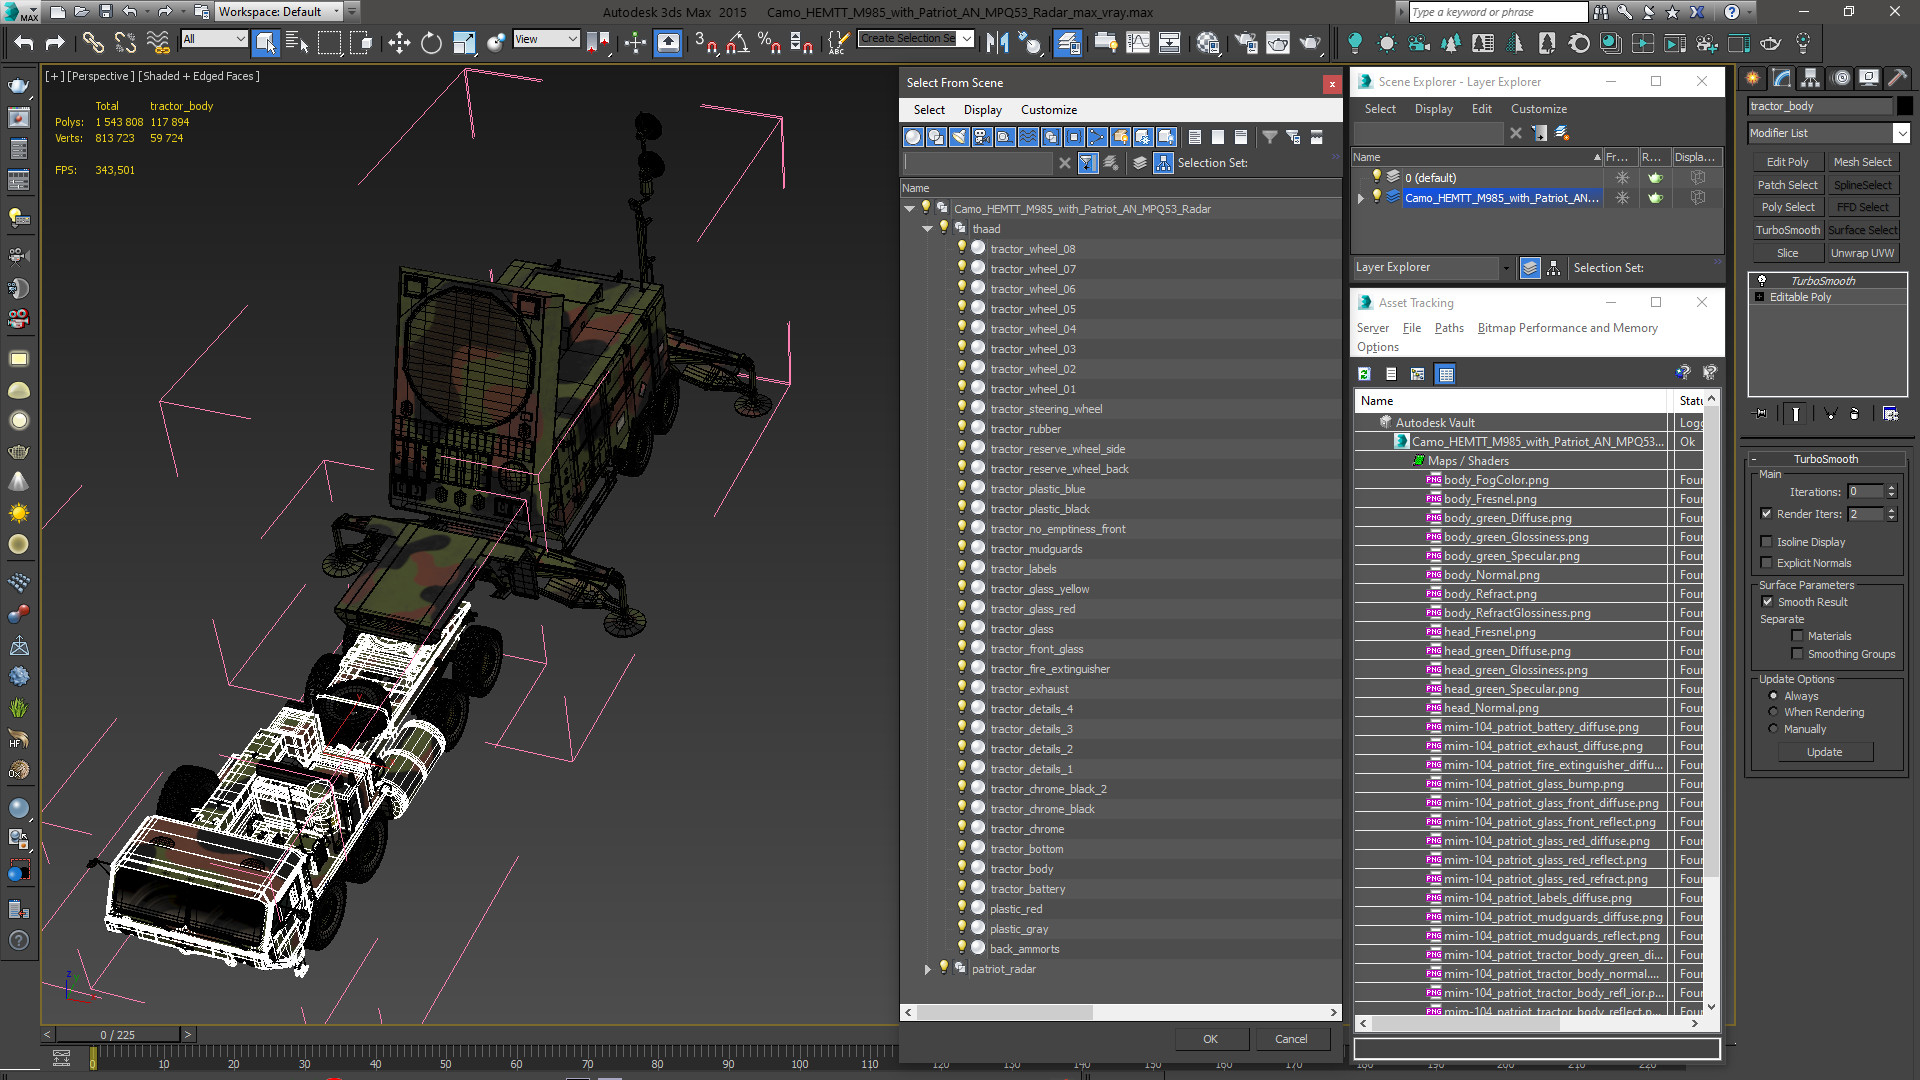Click the Unwrap UVW modifier button
The width and height of the screenshot is (1920, 1080).
tap(1862, 253)
